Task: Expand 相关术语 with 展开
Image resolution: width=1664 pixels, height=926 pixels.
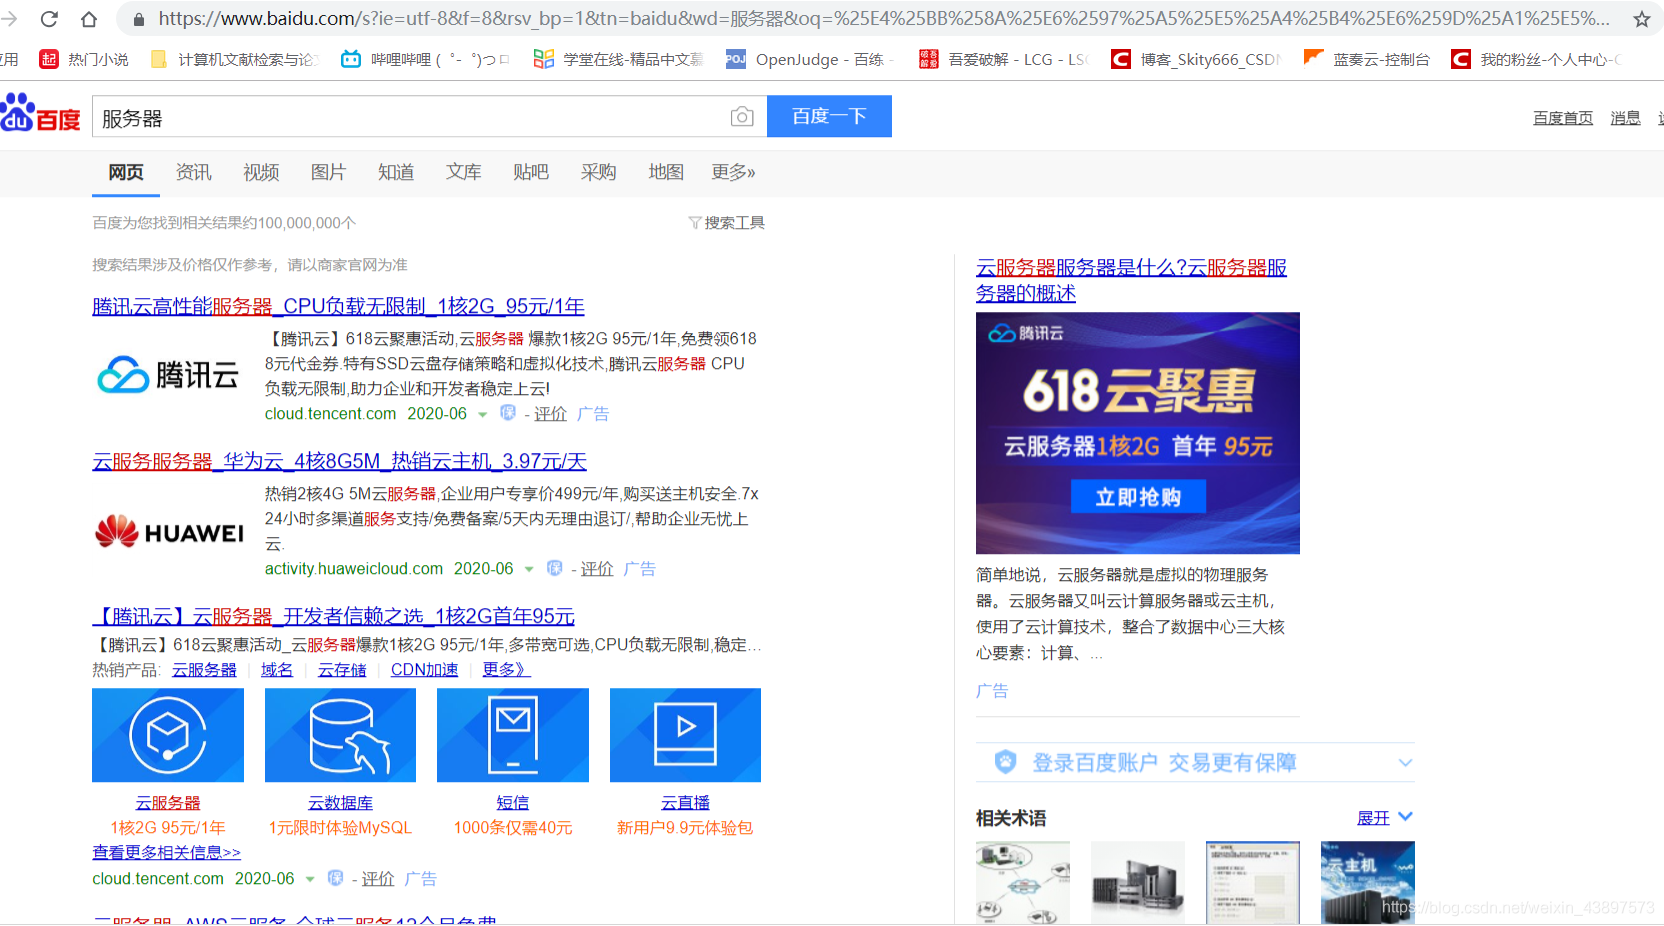Action: (x=1385, y=818)
